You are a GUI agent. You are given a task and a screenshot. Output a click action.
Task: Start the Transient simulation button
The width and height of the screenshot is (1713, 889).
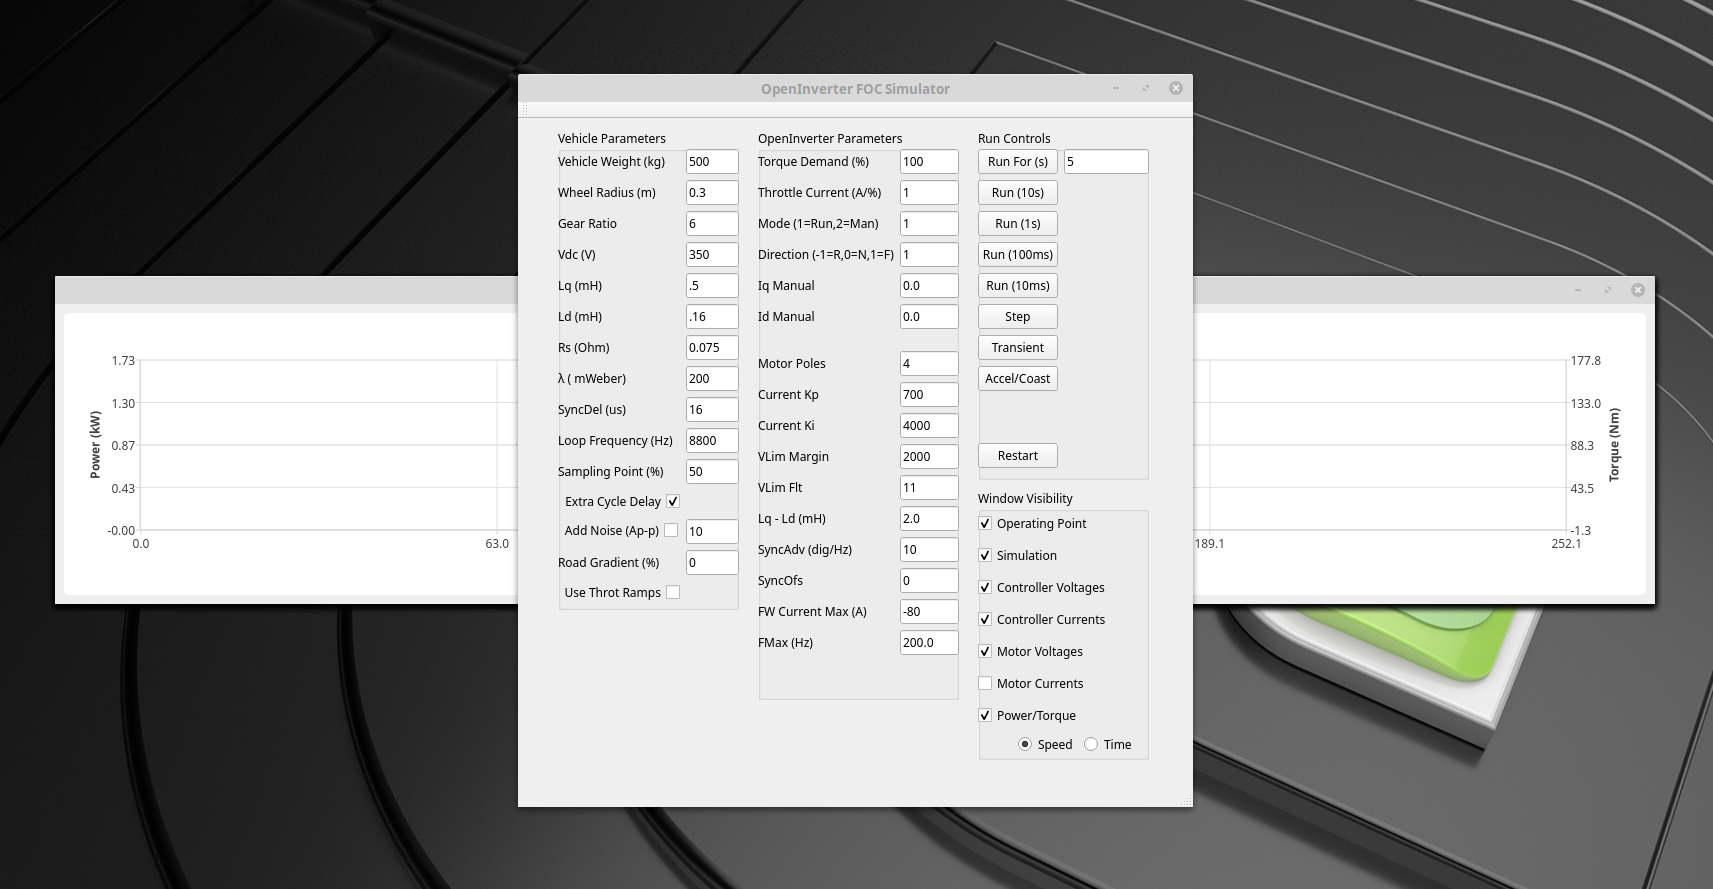(1017, 348)
